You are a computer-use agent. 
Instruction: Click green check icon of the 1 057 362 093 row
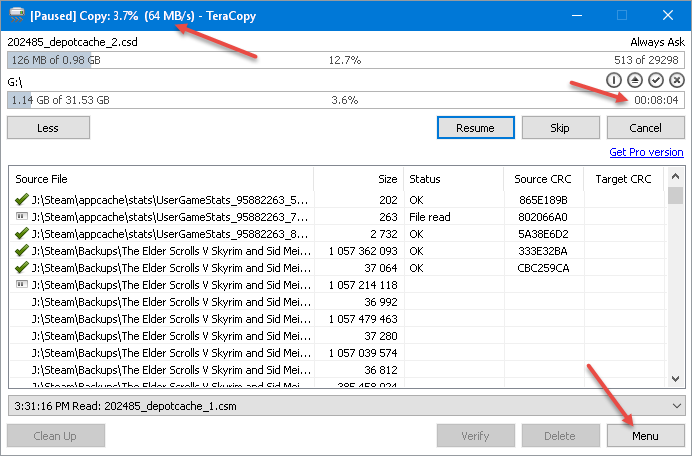pos(21,251)
